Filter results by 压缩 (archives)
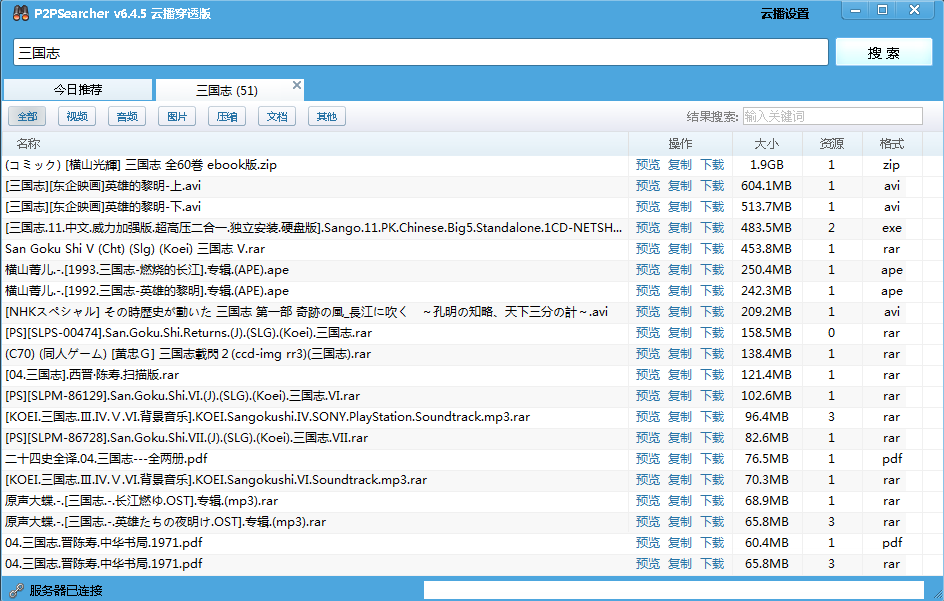 click(227, 117)
